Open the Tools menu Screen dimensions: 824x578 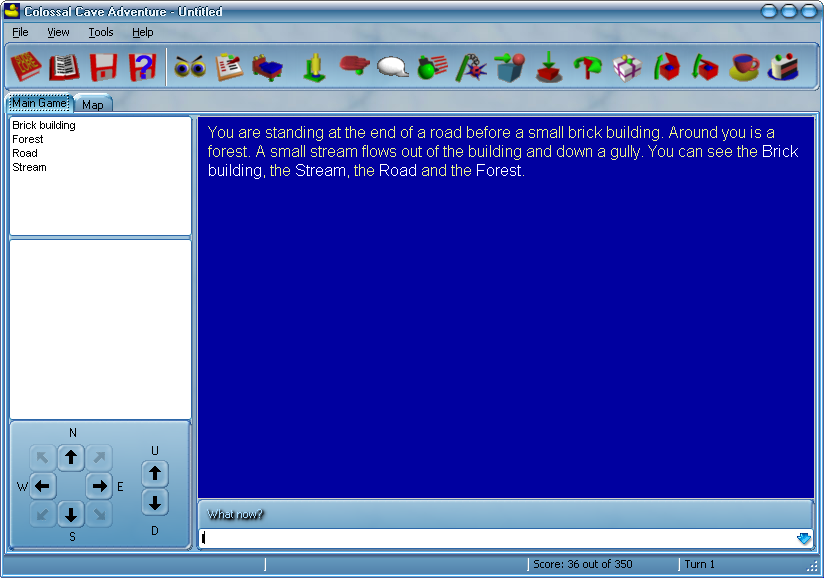point(100,32)
